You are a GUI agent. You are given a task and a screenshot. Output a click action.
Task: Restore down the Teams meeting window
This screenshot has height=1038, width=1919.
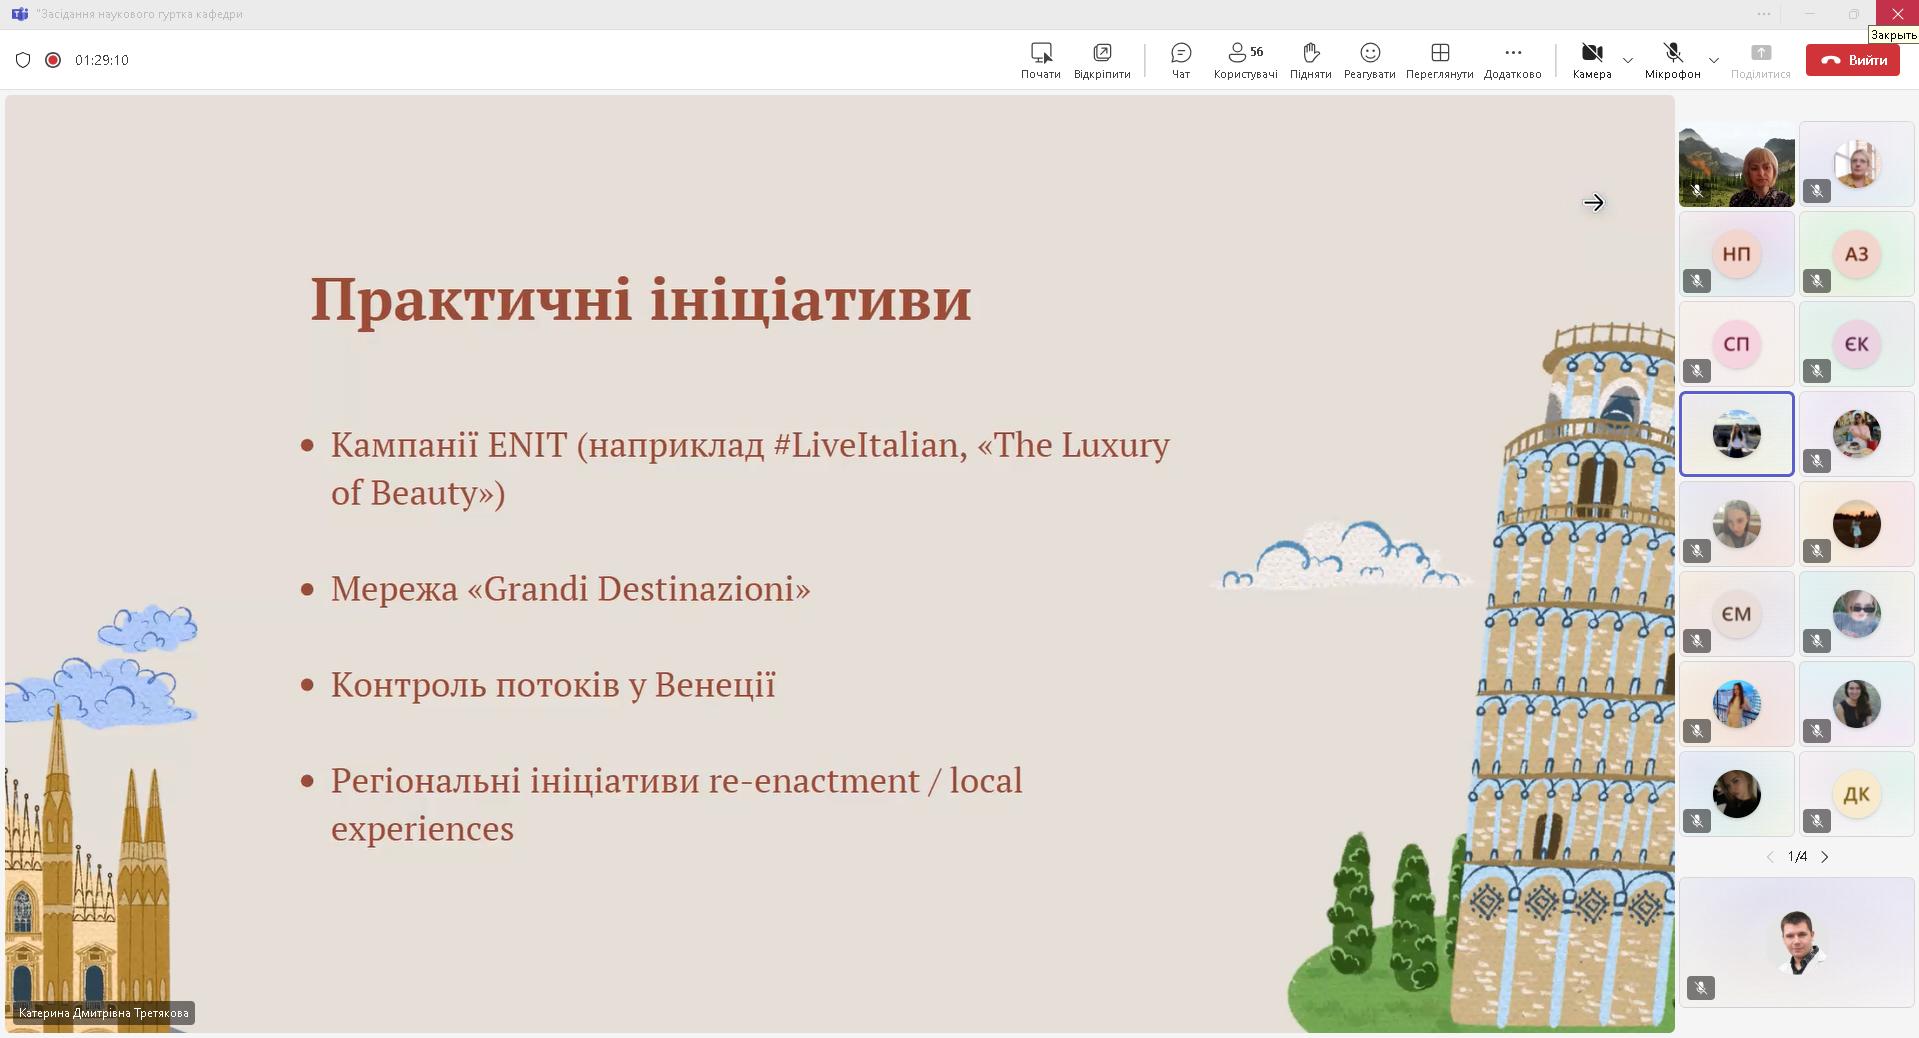(1853, 14)
